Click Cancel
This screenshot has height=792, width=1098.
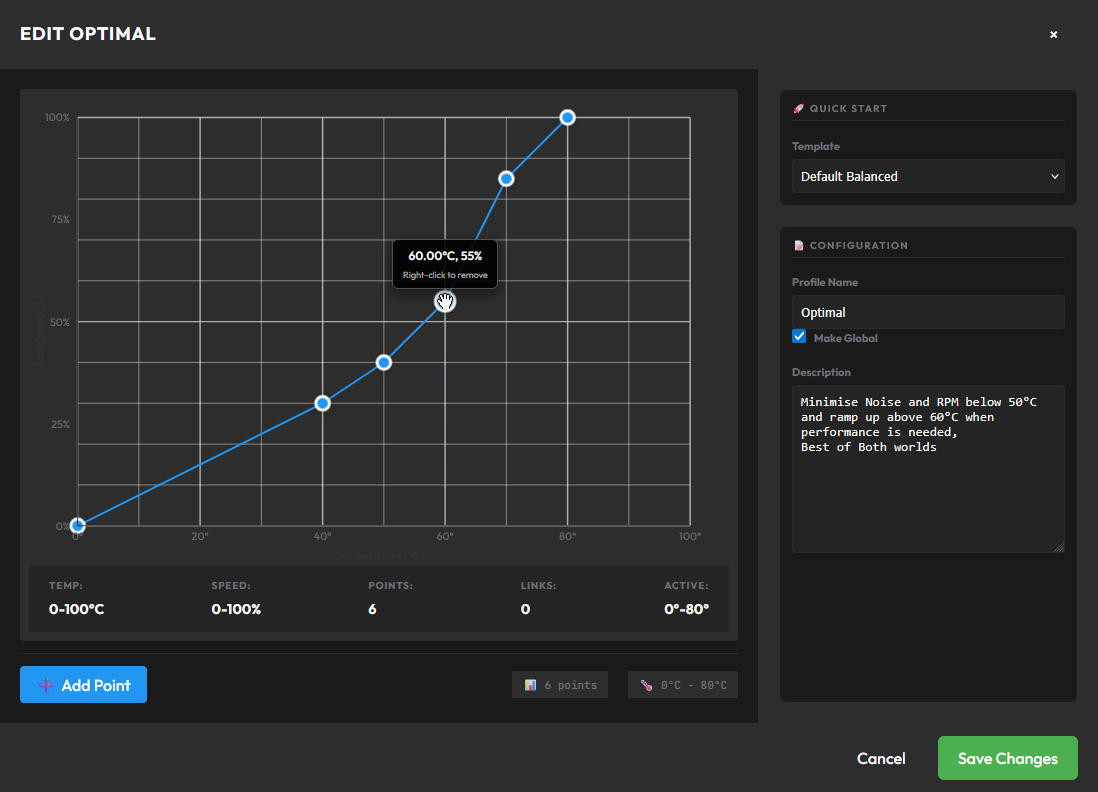coord(881,758)
